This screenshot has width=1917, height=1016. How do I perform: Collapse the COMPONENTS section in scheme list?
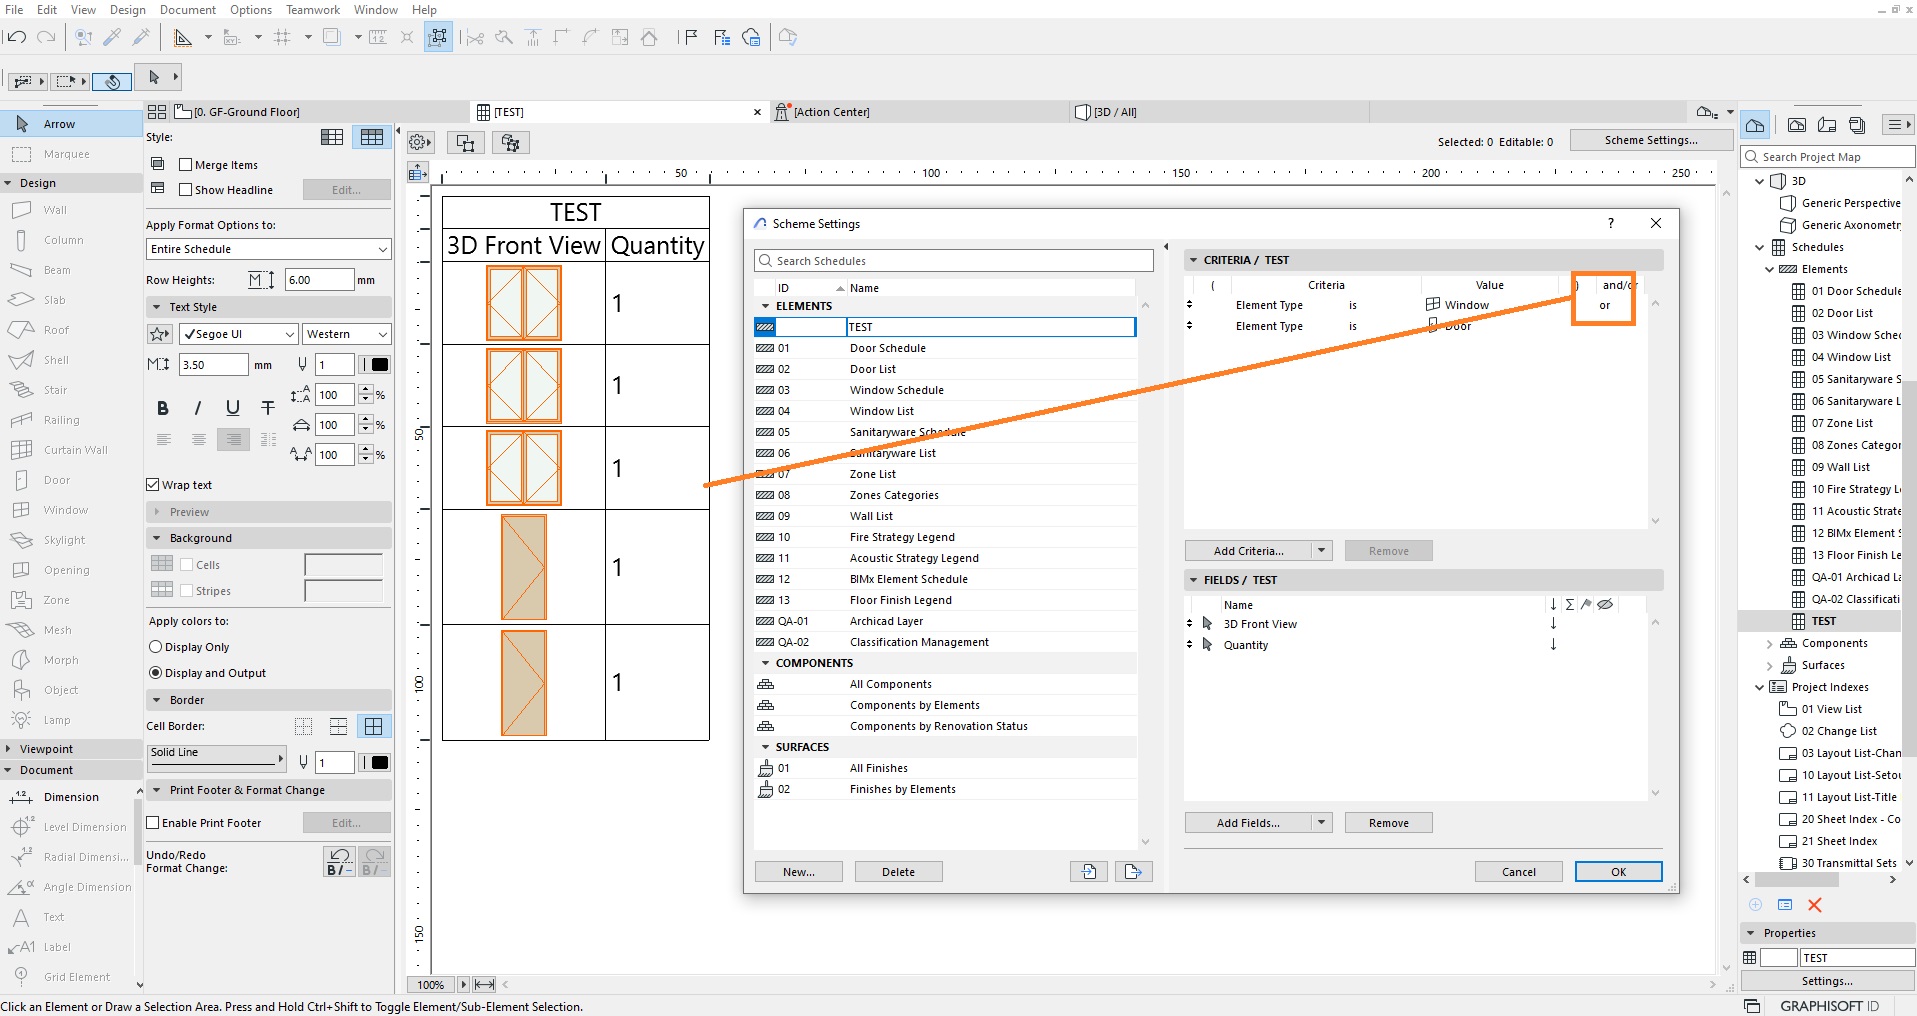[766, 663]
